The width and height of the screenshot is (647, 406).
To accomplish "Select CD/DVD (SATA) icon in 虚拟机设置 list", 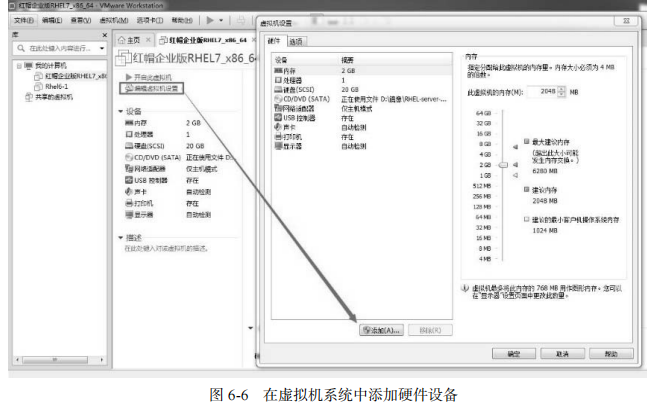I will [x=279, y=99].
